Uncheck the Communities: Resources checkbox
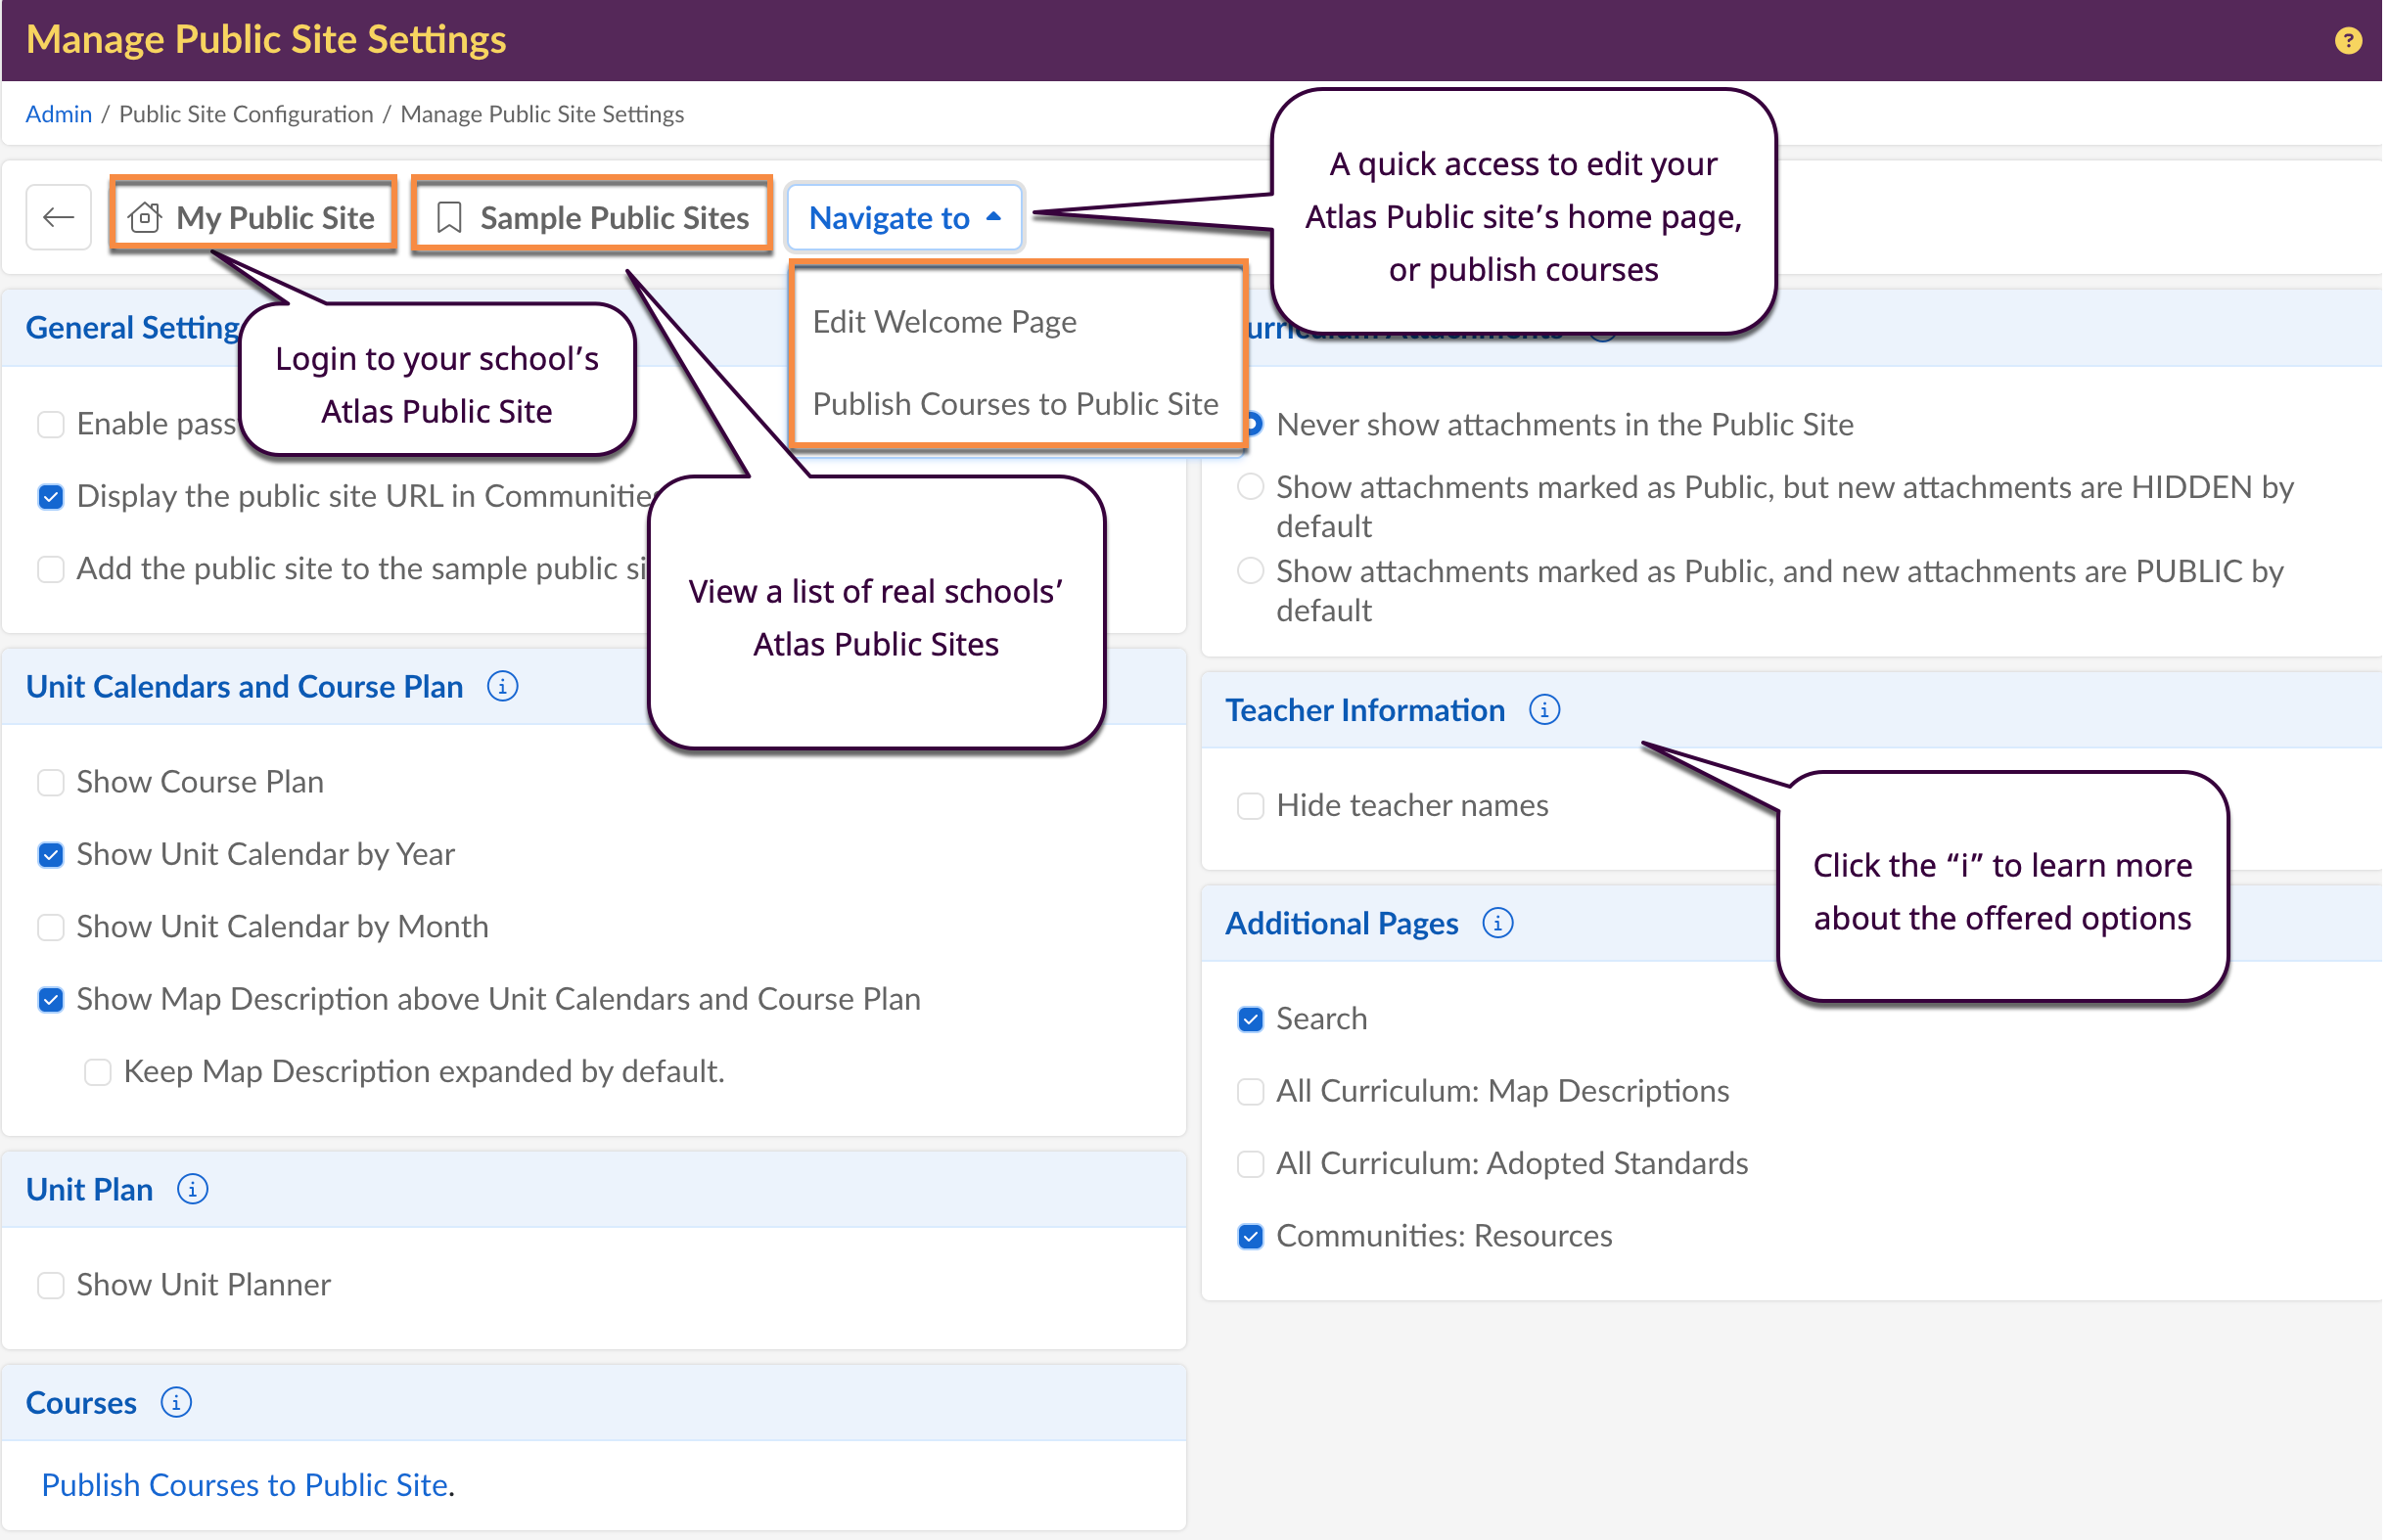Screen dimensions: 2388x1540 1250,1237
